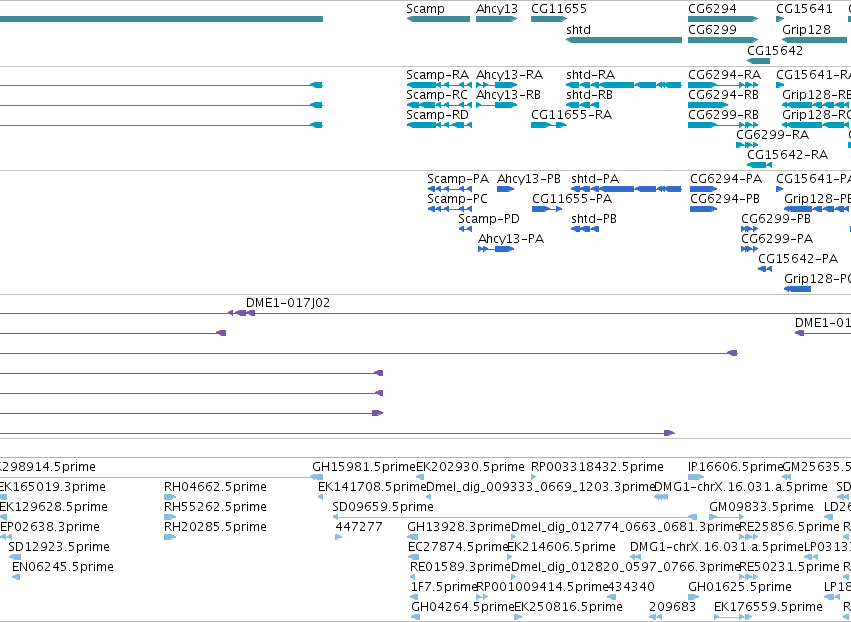Select the CG15642-RA transcript
This screenshot has height=622, width=851.
(759, 165)
